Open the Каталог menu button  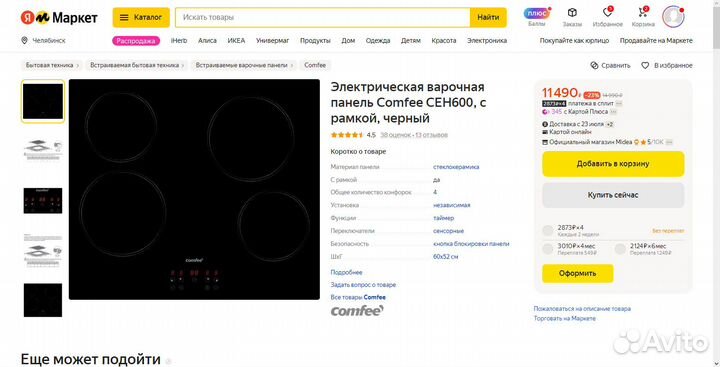pyautogui.click(x=141, y=17)
